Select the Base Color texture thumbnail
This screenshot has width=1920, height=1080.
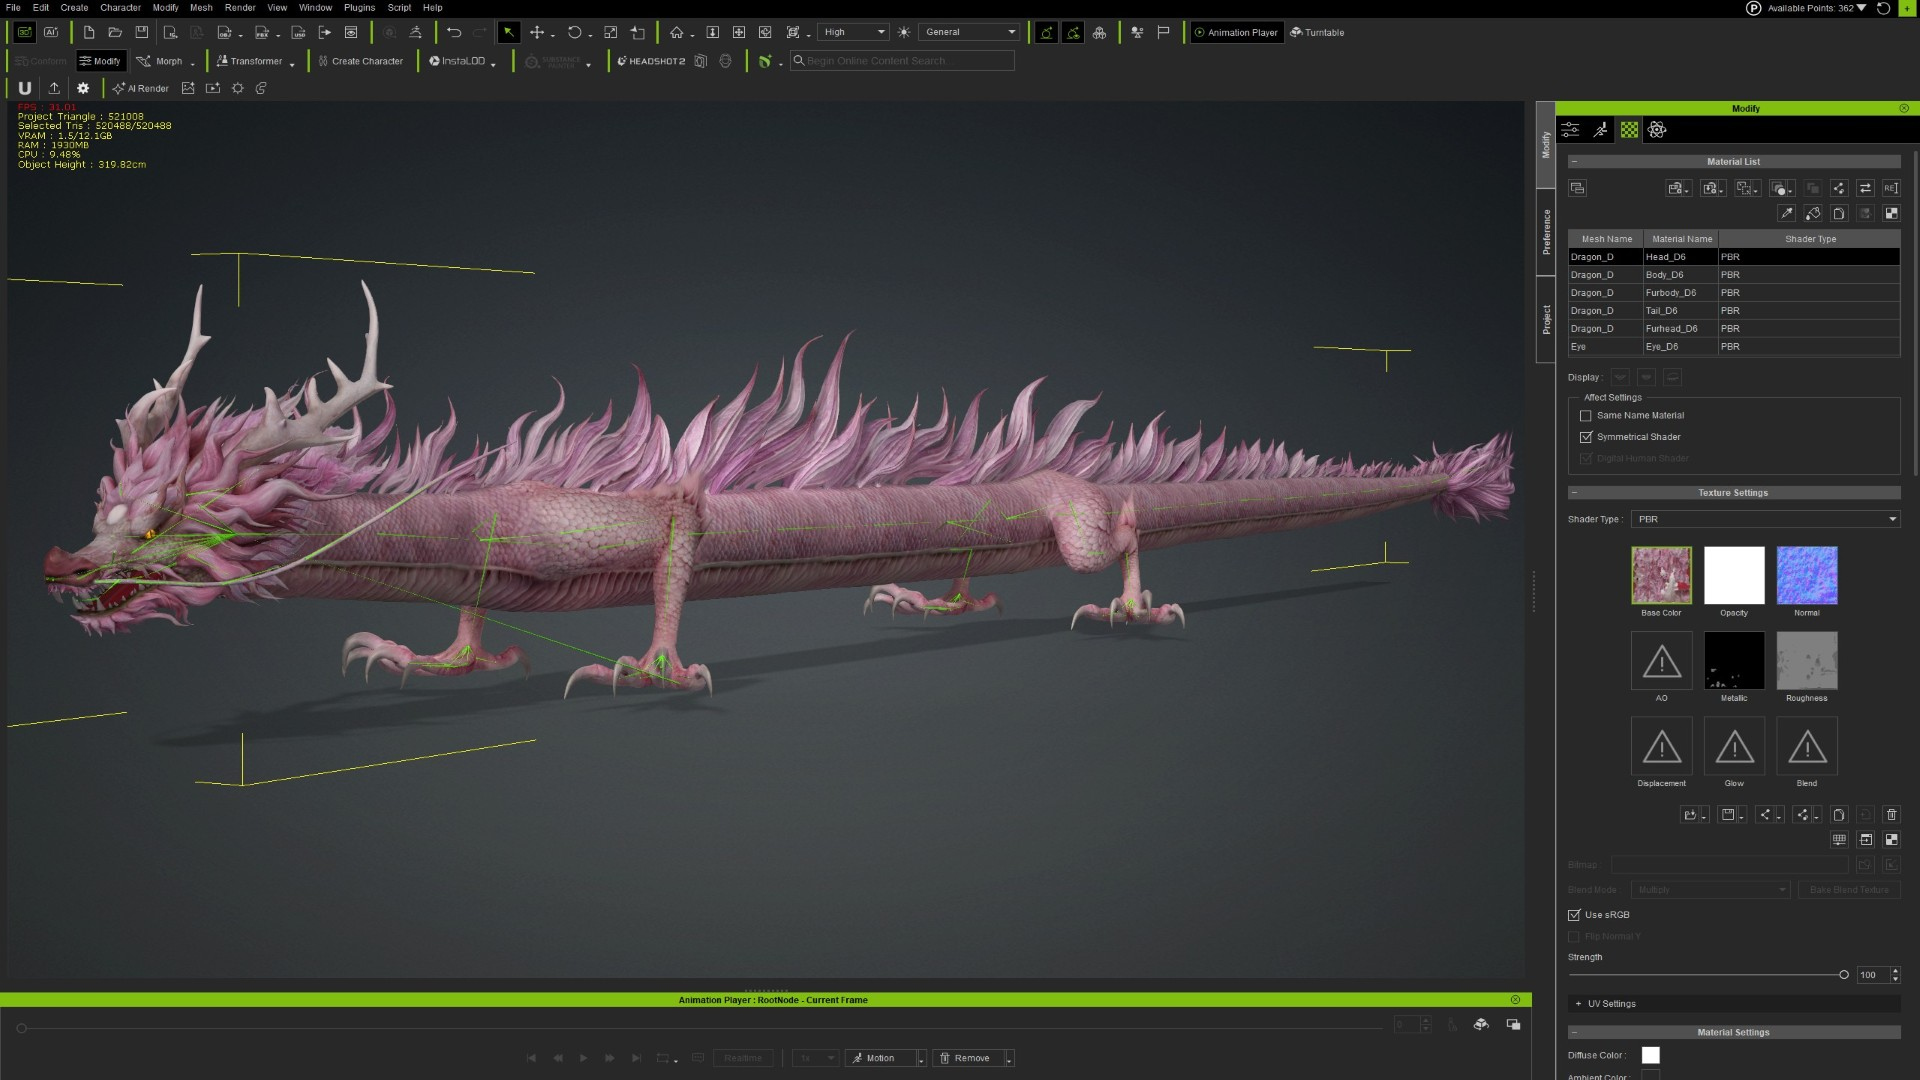(x=1661, y=575)
